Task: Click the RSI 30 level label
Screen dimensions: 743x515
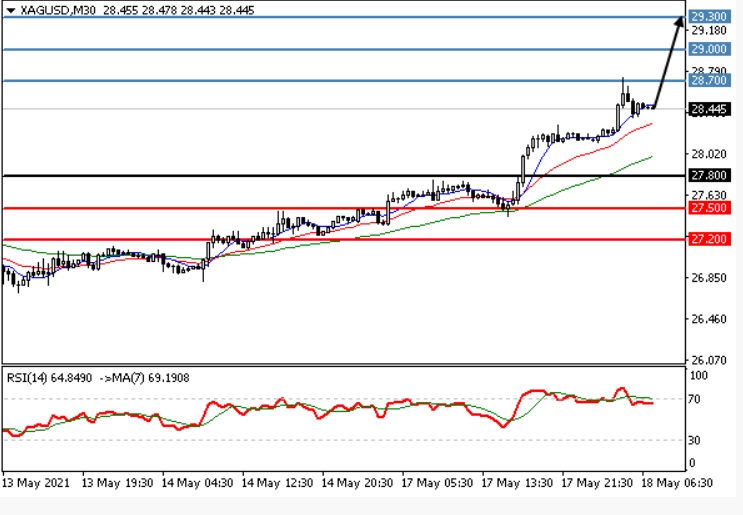Action: [x=694, y=440]
